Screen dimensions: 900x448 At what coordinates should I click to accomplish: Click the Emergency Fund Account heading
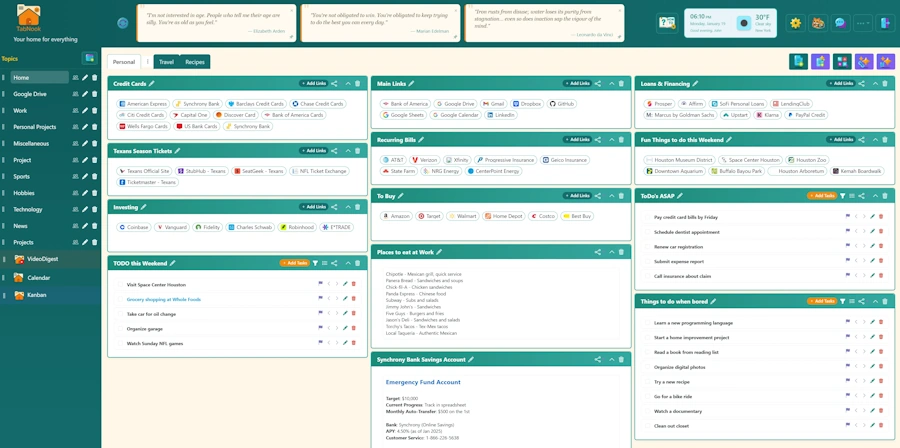point(423,382)
